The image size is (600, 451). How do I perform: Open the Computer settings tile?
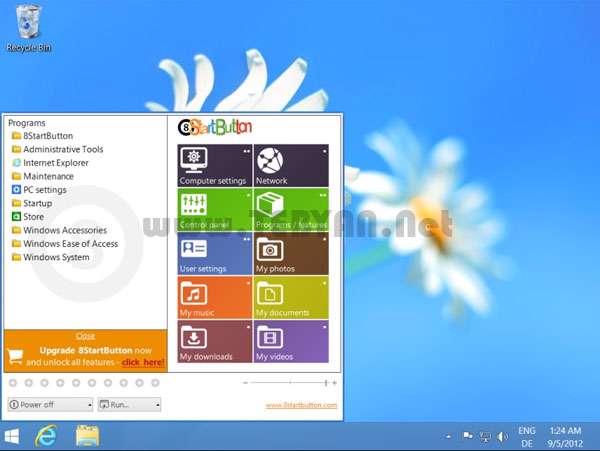tap(214, 165)
